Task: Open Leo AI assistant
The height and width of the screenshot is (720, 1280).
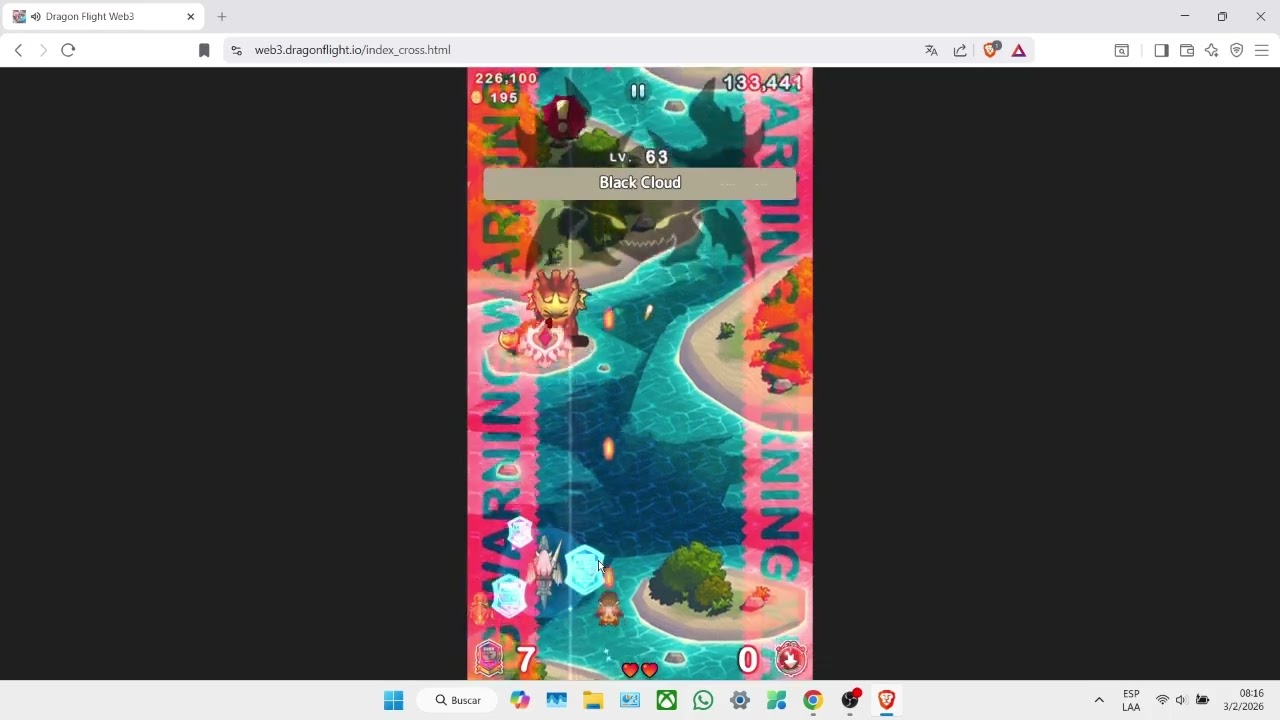Action: 1212,50
